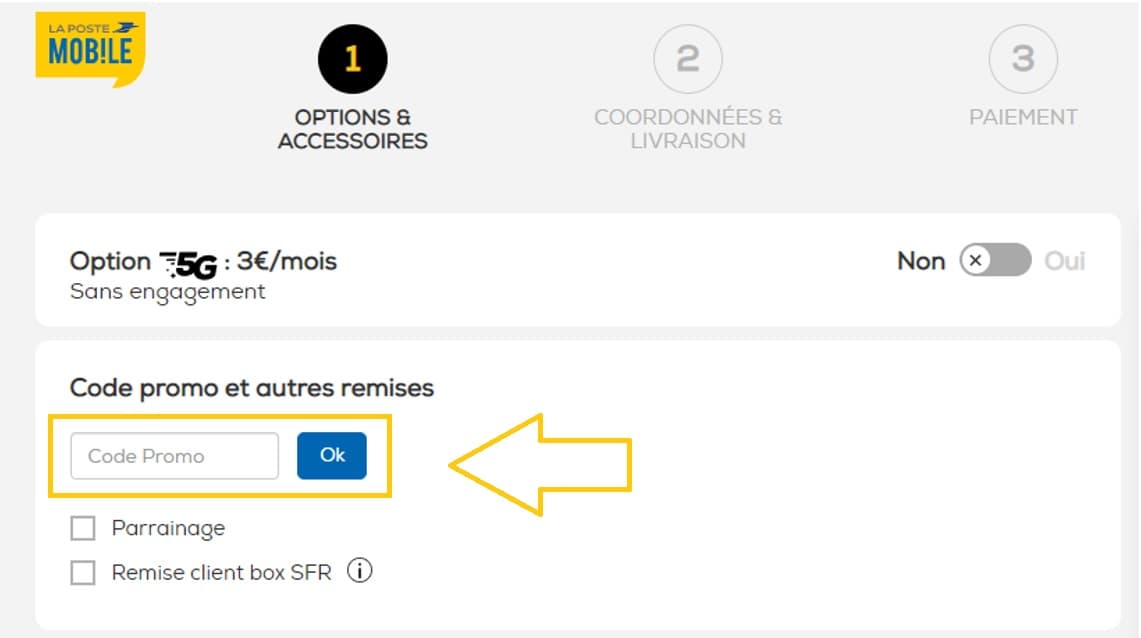The width and height of the screenshot is (1141, 638).
Task: Open the Options & Accessoires step
Action: point(352,128)
